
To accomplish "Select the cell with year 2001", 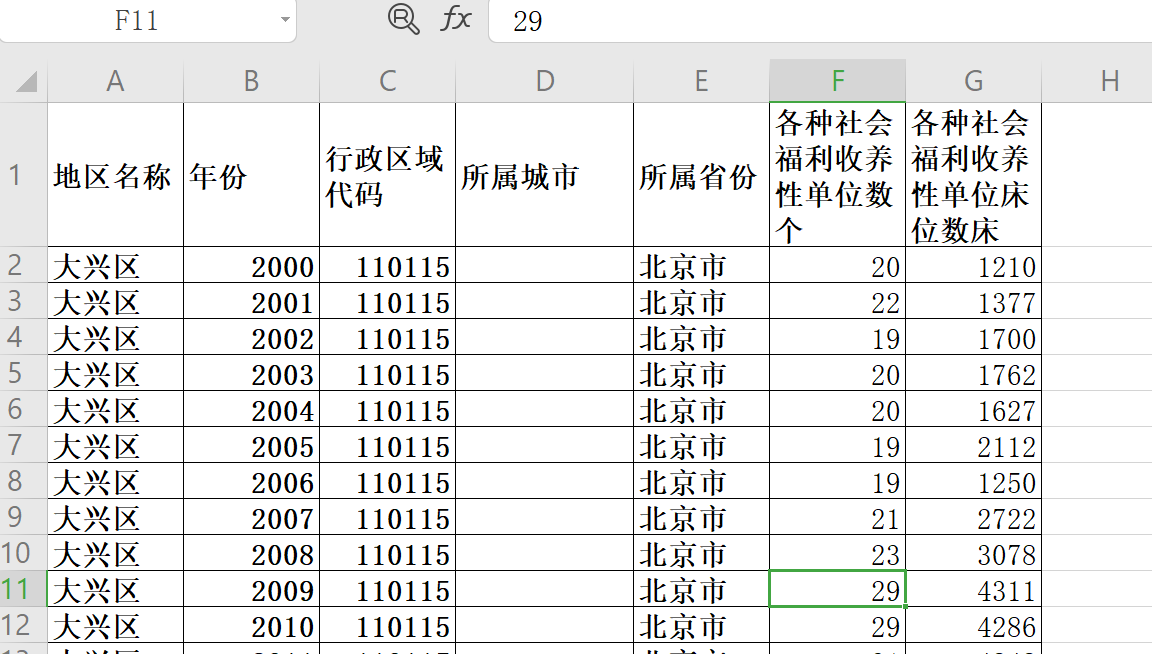I will pyautogui.click(x=251, y=301).
